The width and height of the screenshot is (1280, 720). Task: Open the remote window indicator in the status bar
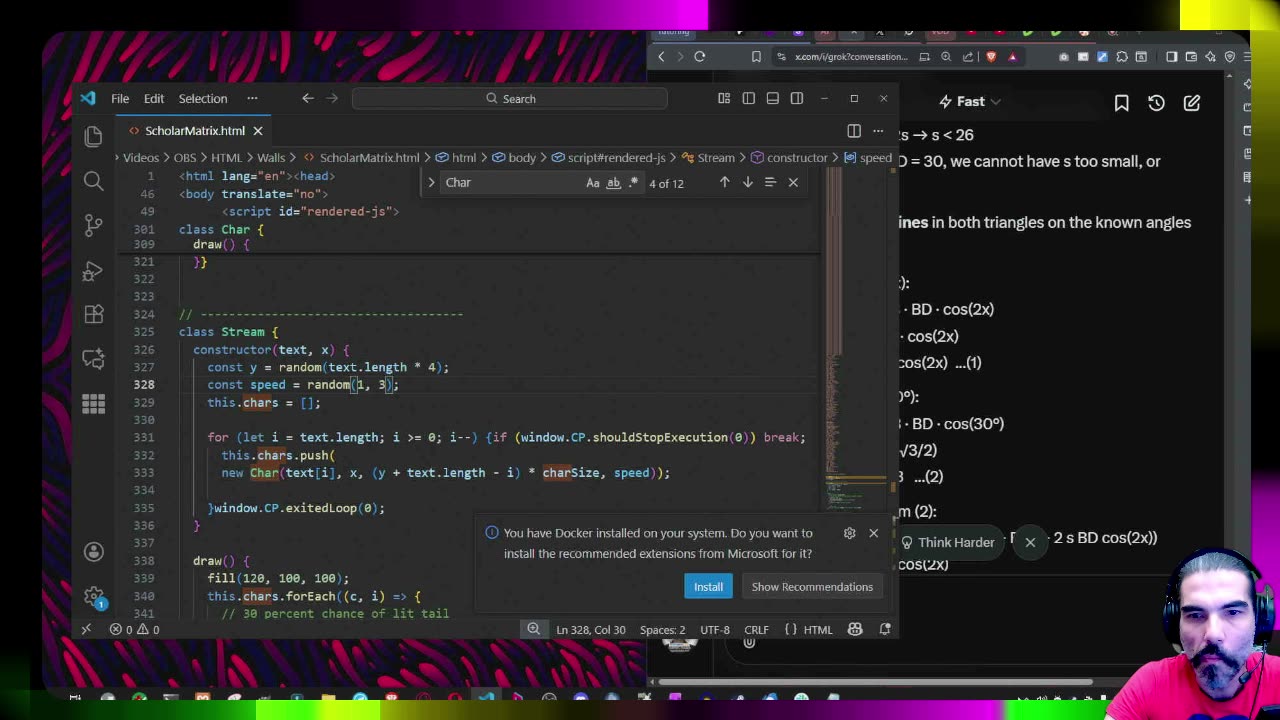[x=86, y=629]
